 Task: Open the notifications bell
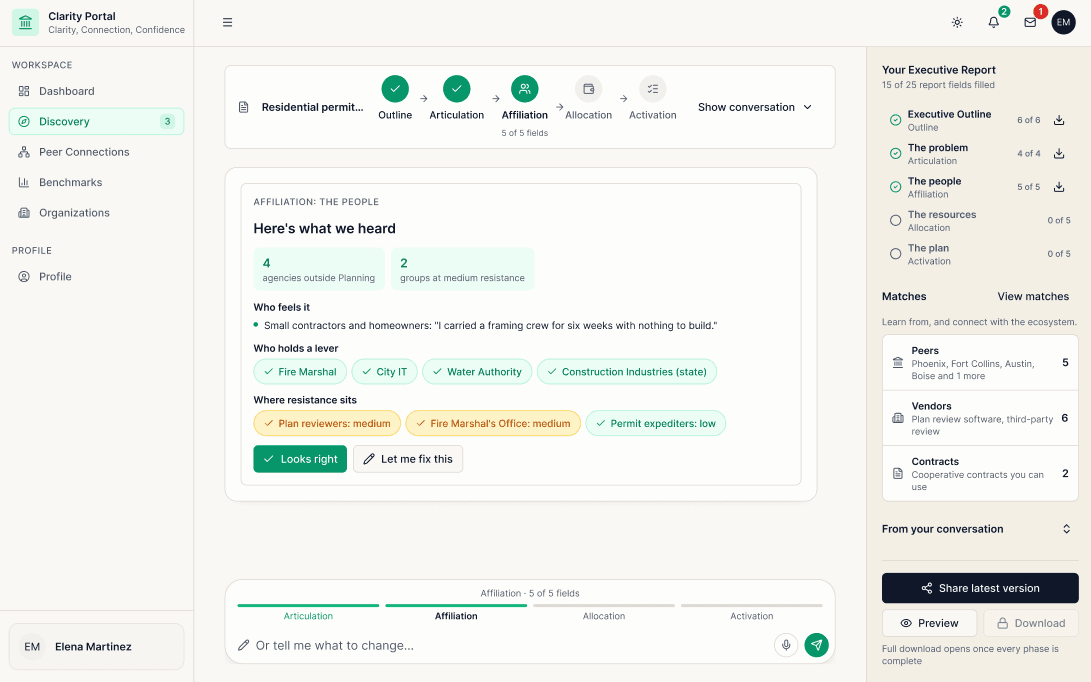(x=994, y=22)
